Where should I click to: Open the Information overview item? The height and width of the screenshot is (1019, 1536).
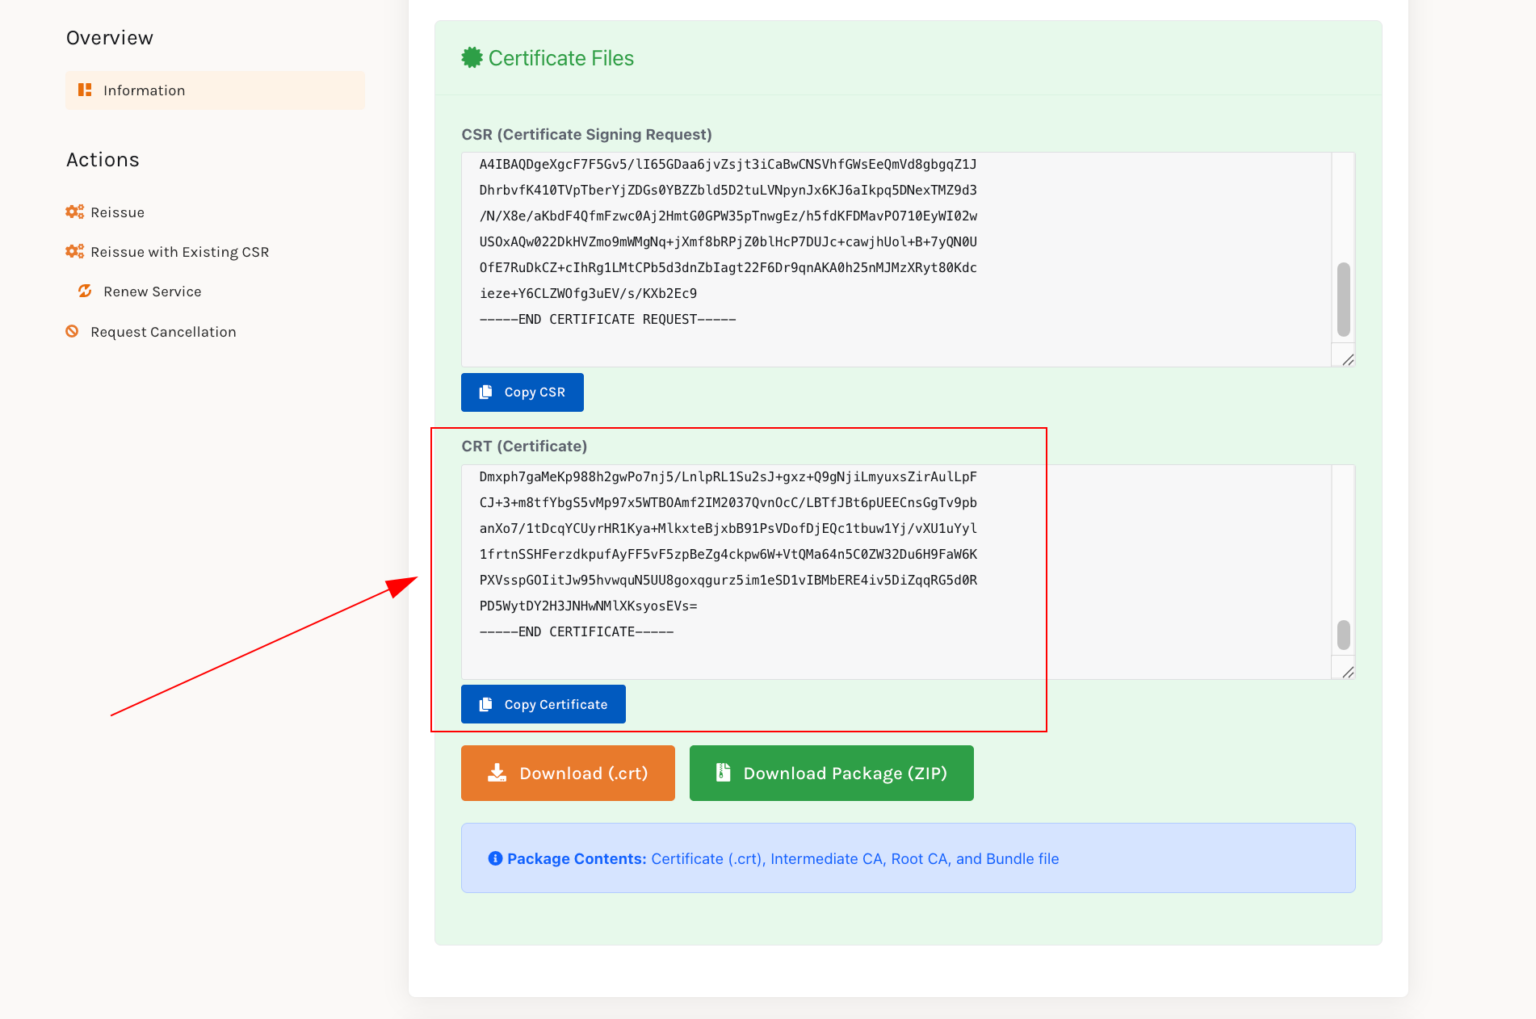click(x=215, y=90)
